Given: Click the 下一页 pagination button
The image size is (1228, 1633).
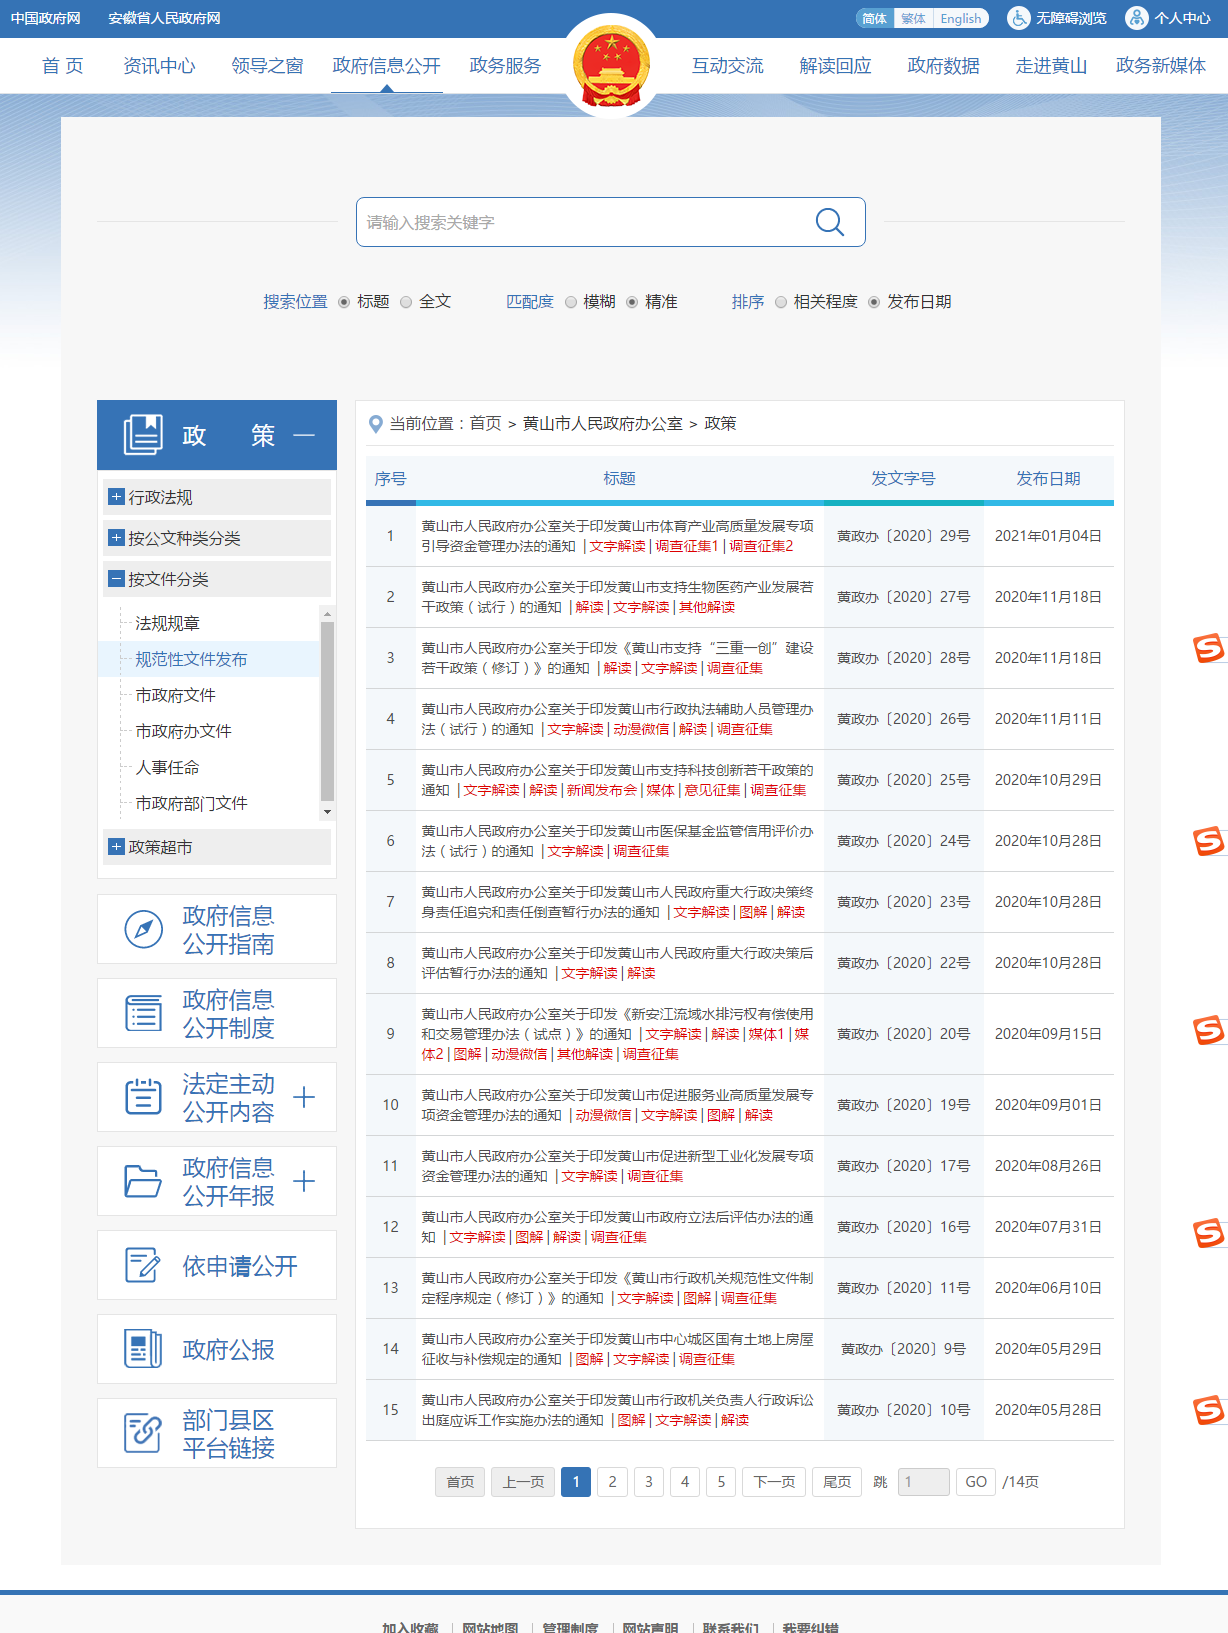Looking at the screenshot, I should tap(774, 1482).
